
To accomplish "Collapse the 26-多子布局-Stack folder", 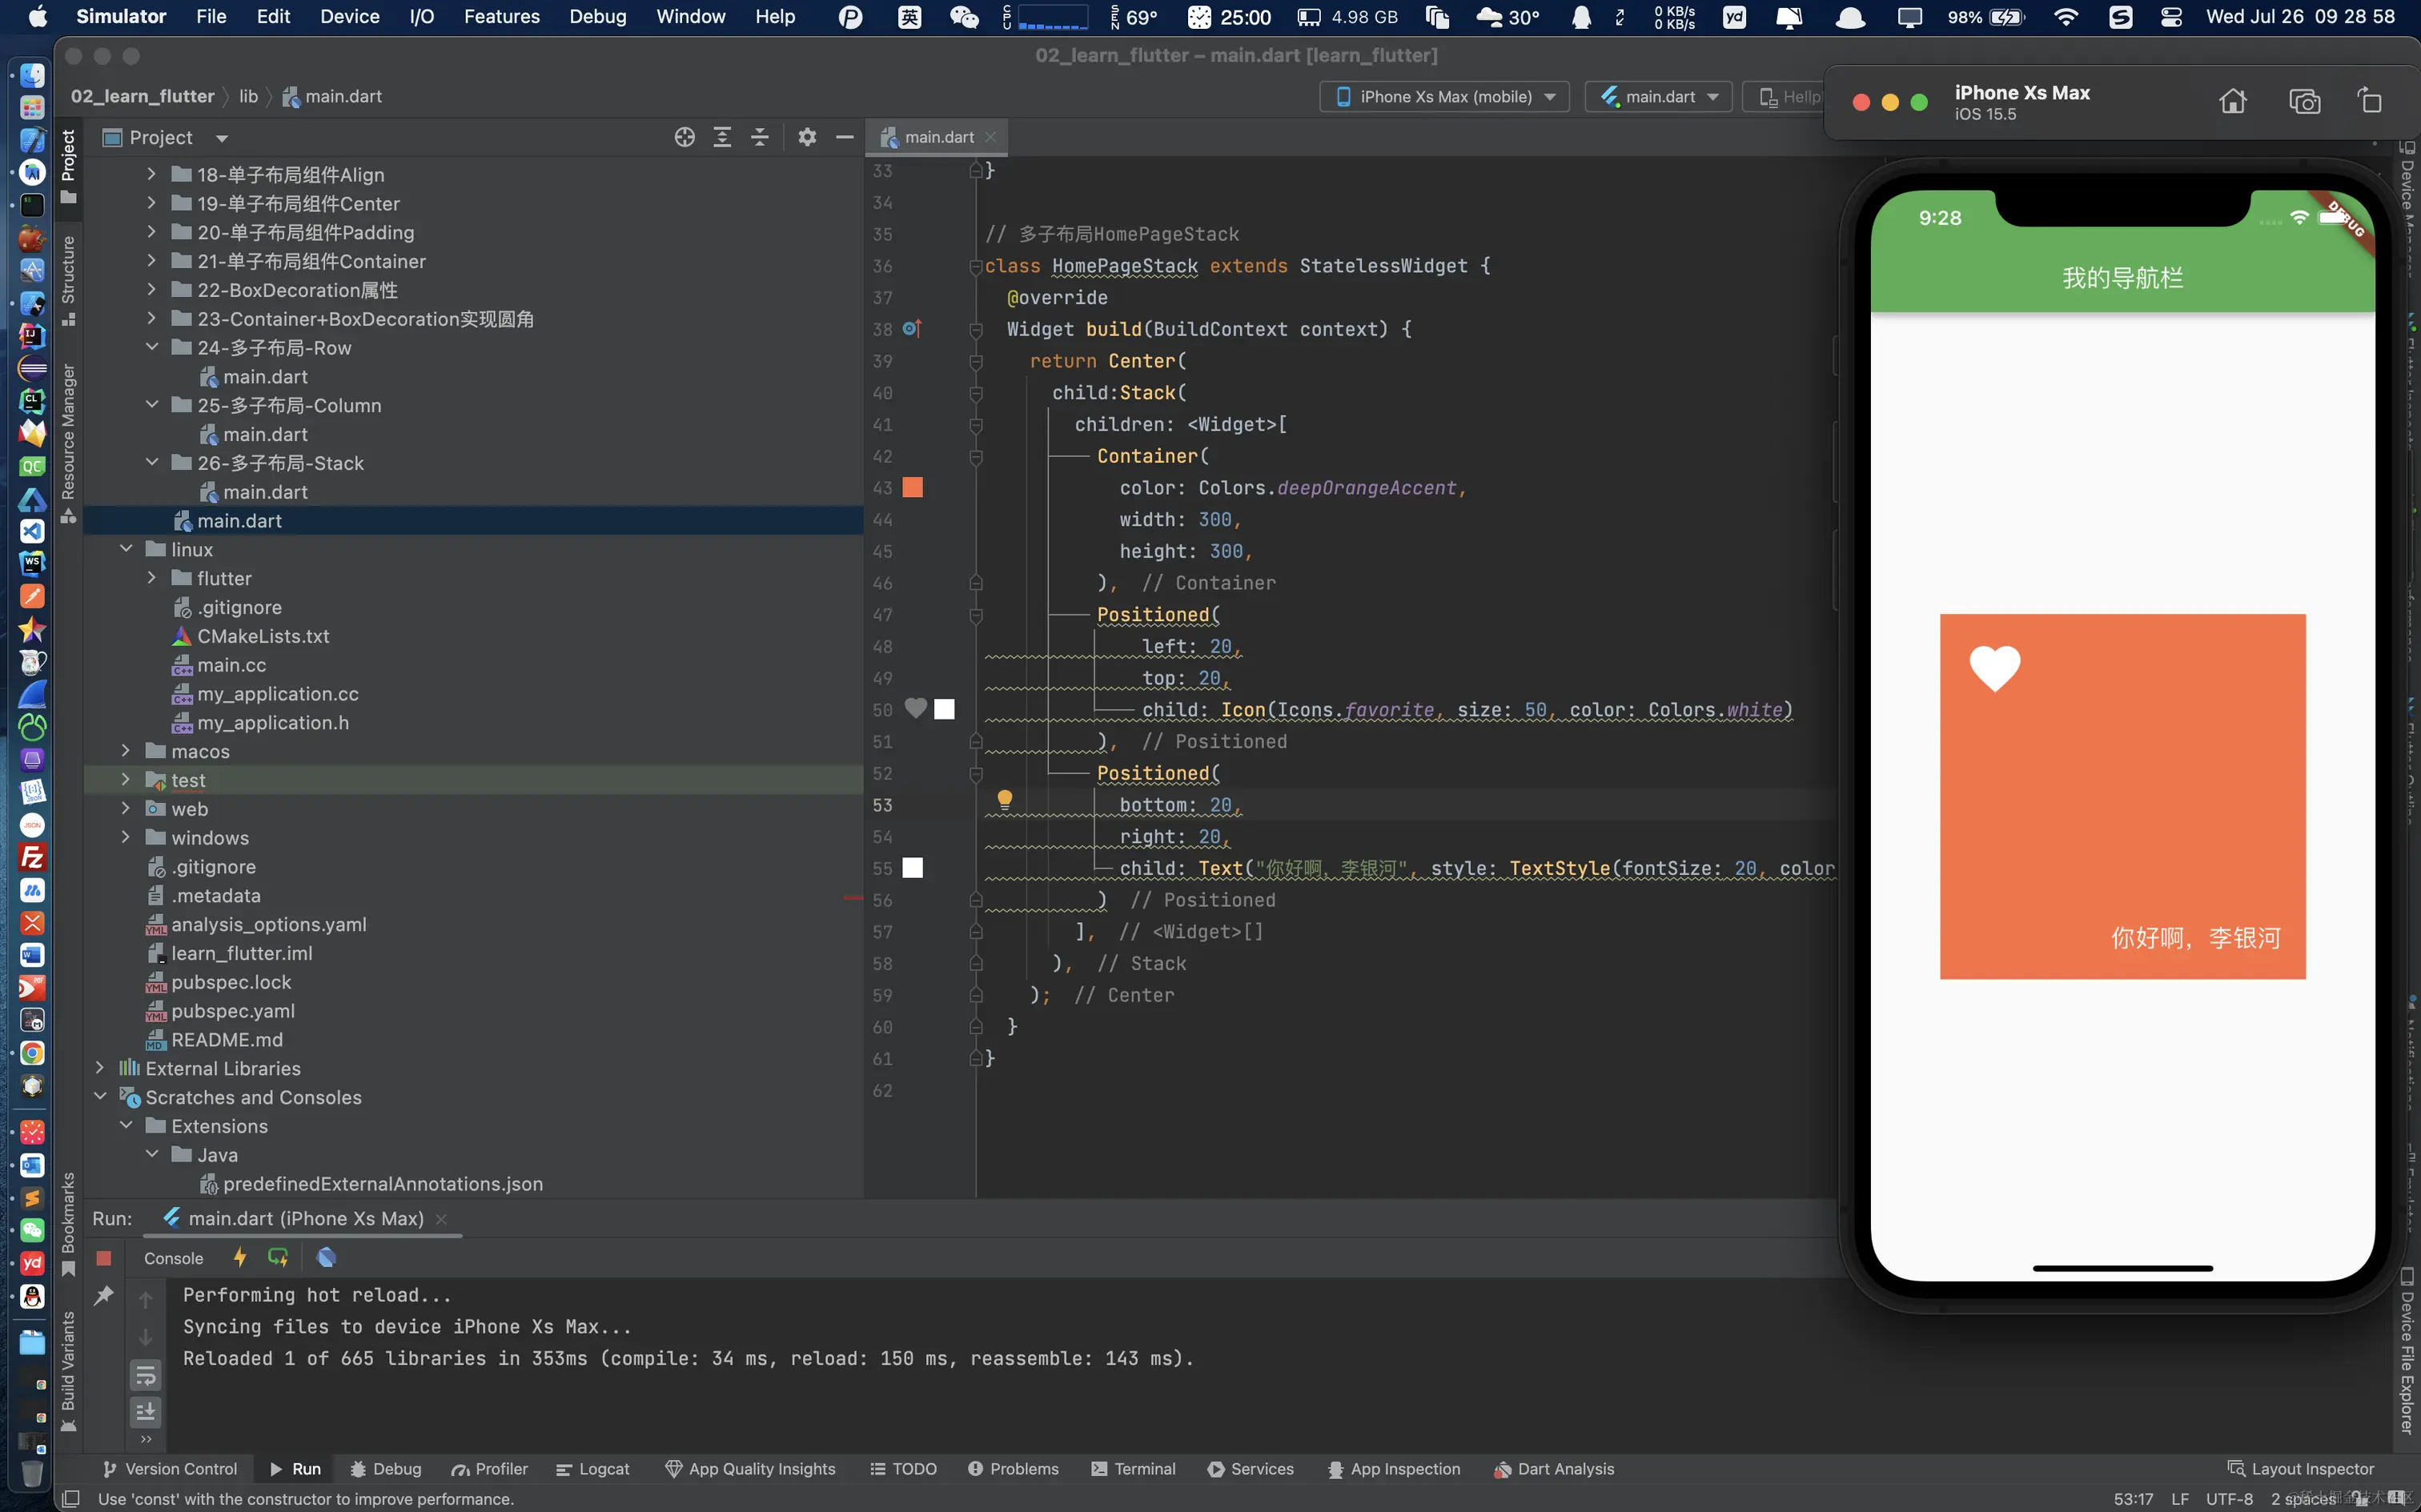I will [152, 462].
